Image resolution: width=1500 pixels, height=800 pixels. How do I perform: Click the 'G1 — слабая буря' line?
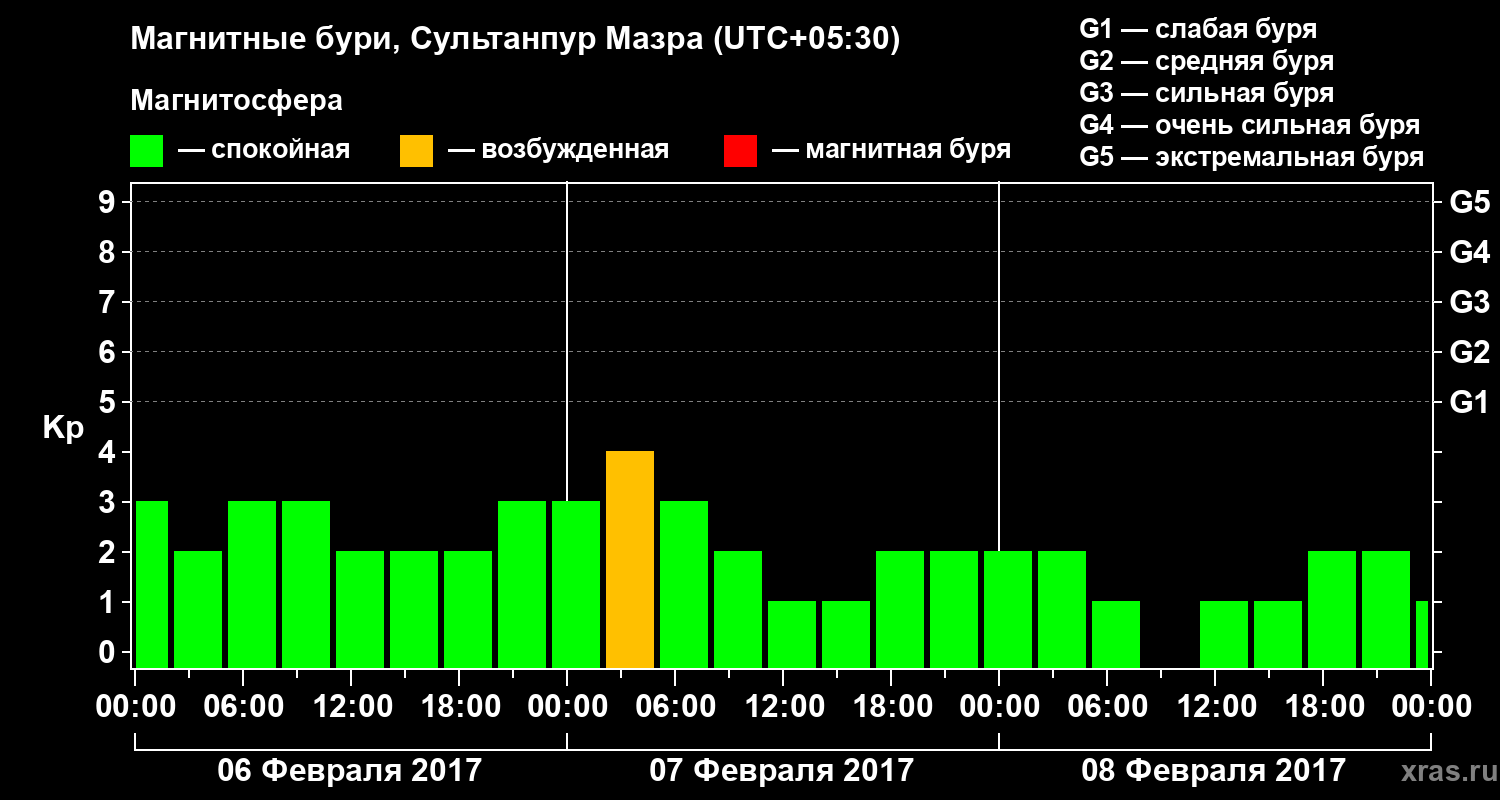[x=1198, y=29]
